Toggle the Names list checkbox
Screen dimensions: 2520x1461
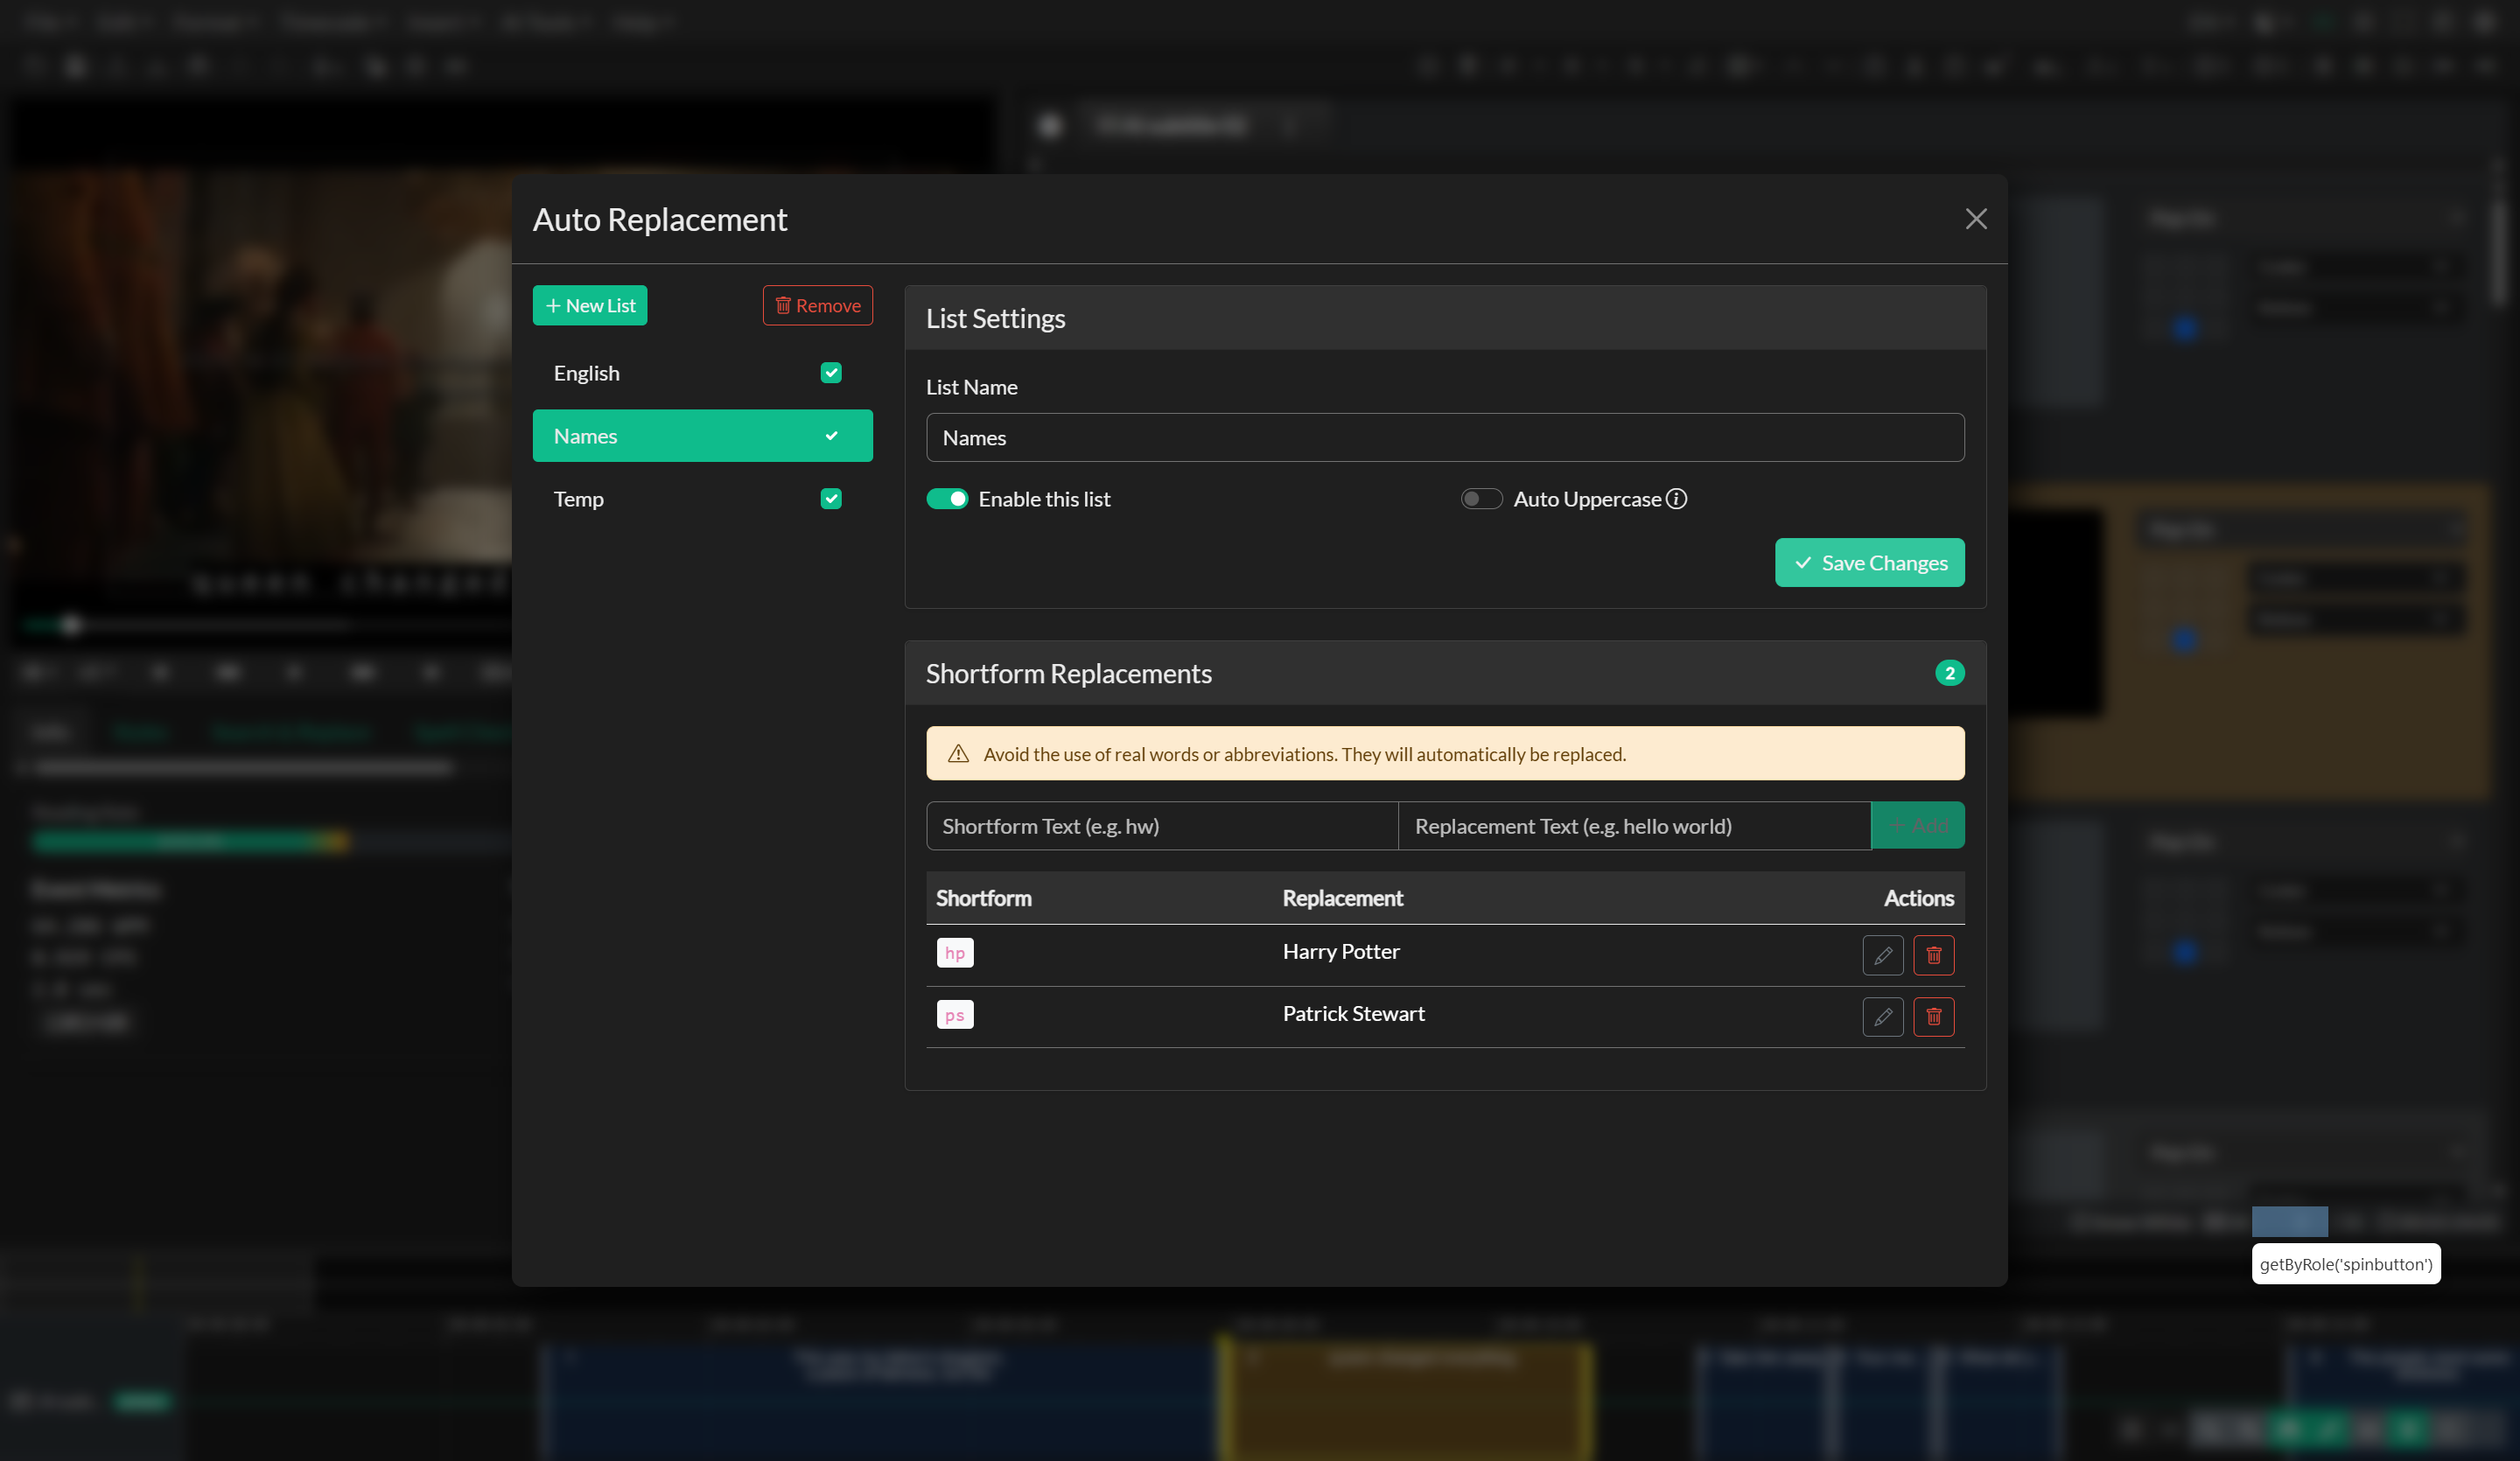[x=831, y=436]
